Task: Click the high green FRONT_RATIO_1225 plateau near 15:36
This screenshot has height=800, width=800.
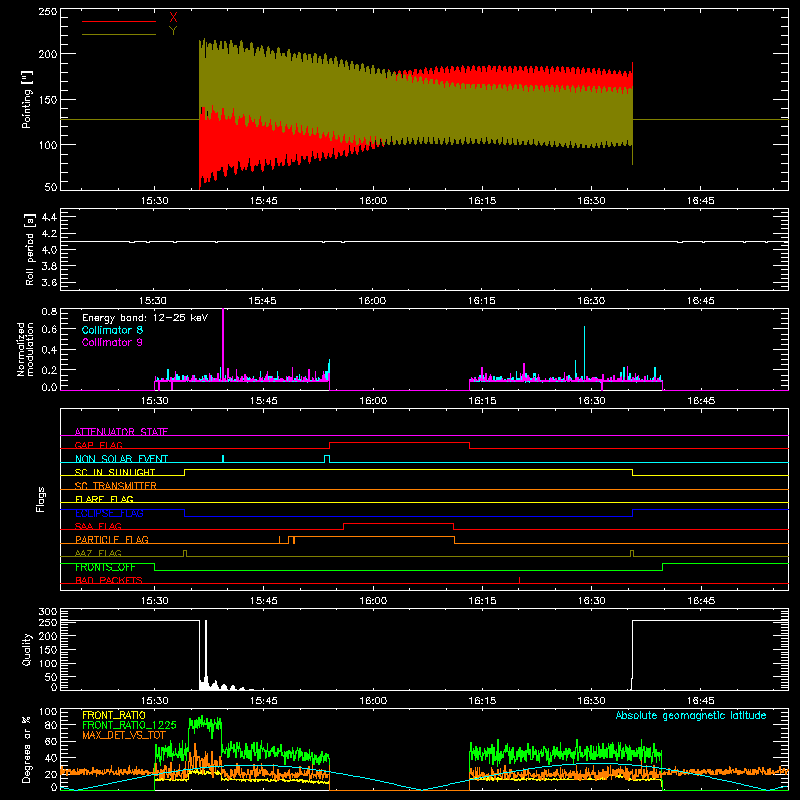Action: pos(205,724)
